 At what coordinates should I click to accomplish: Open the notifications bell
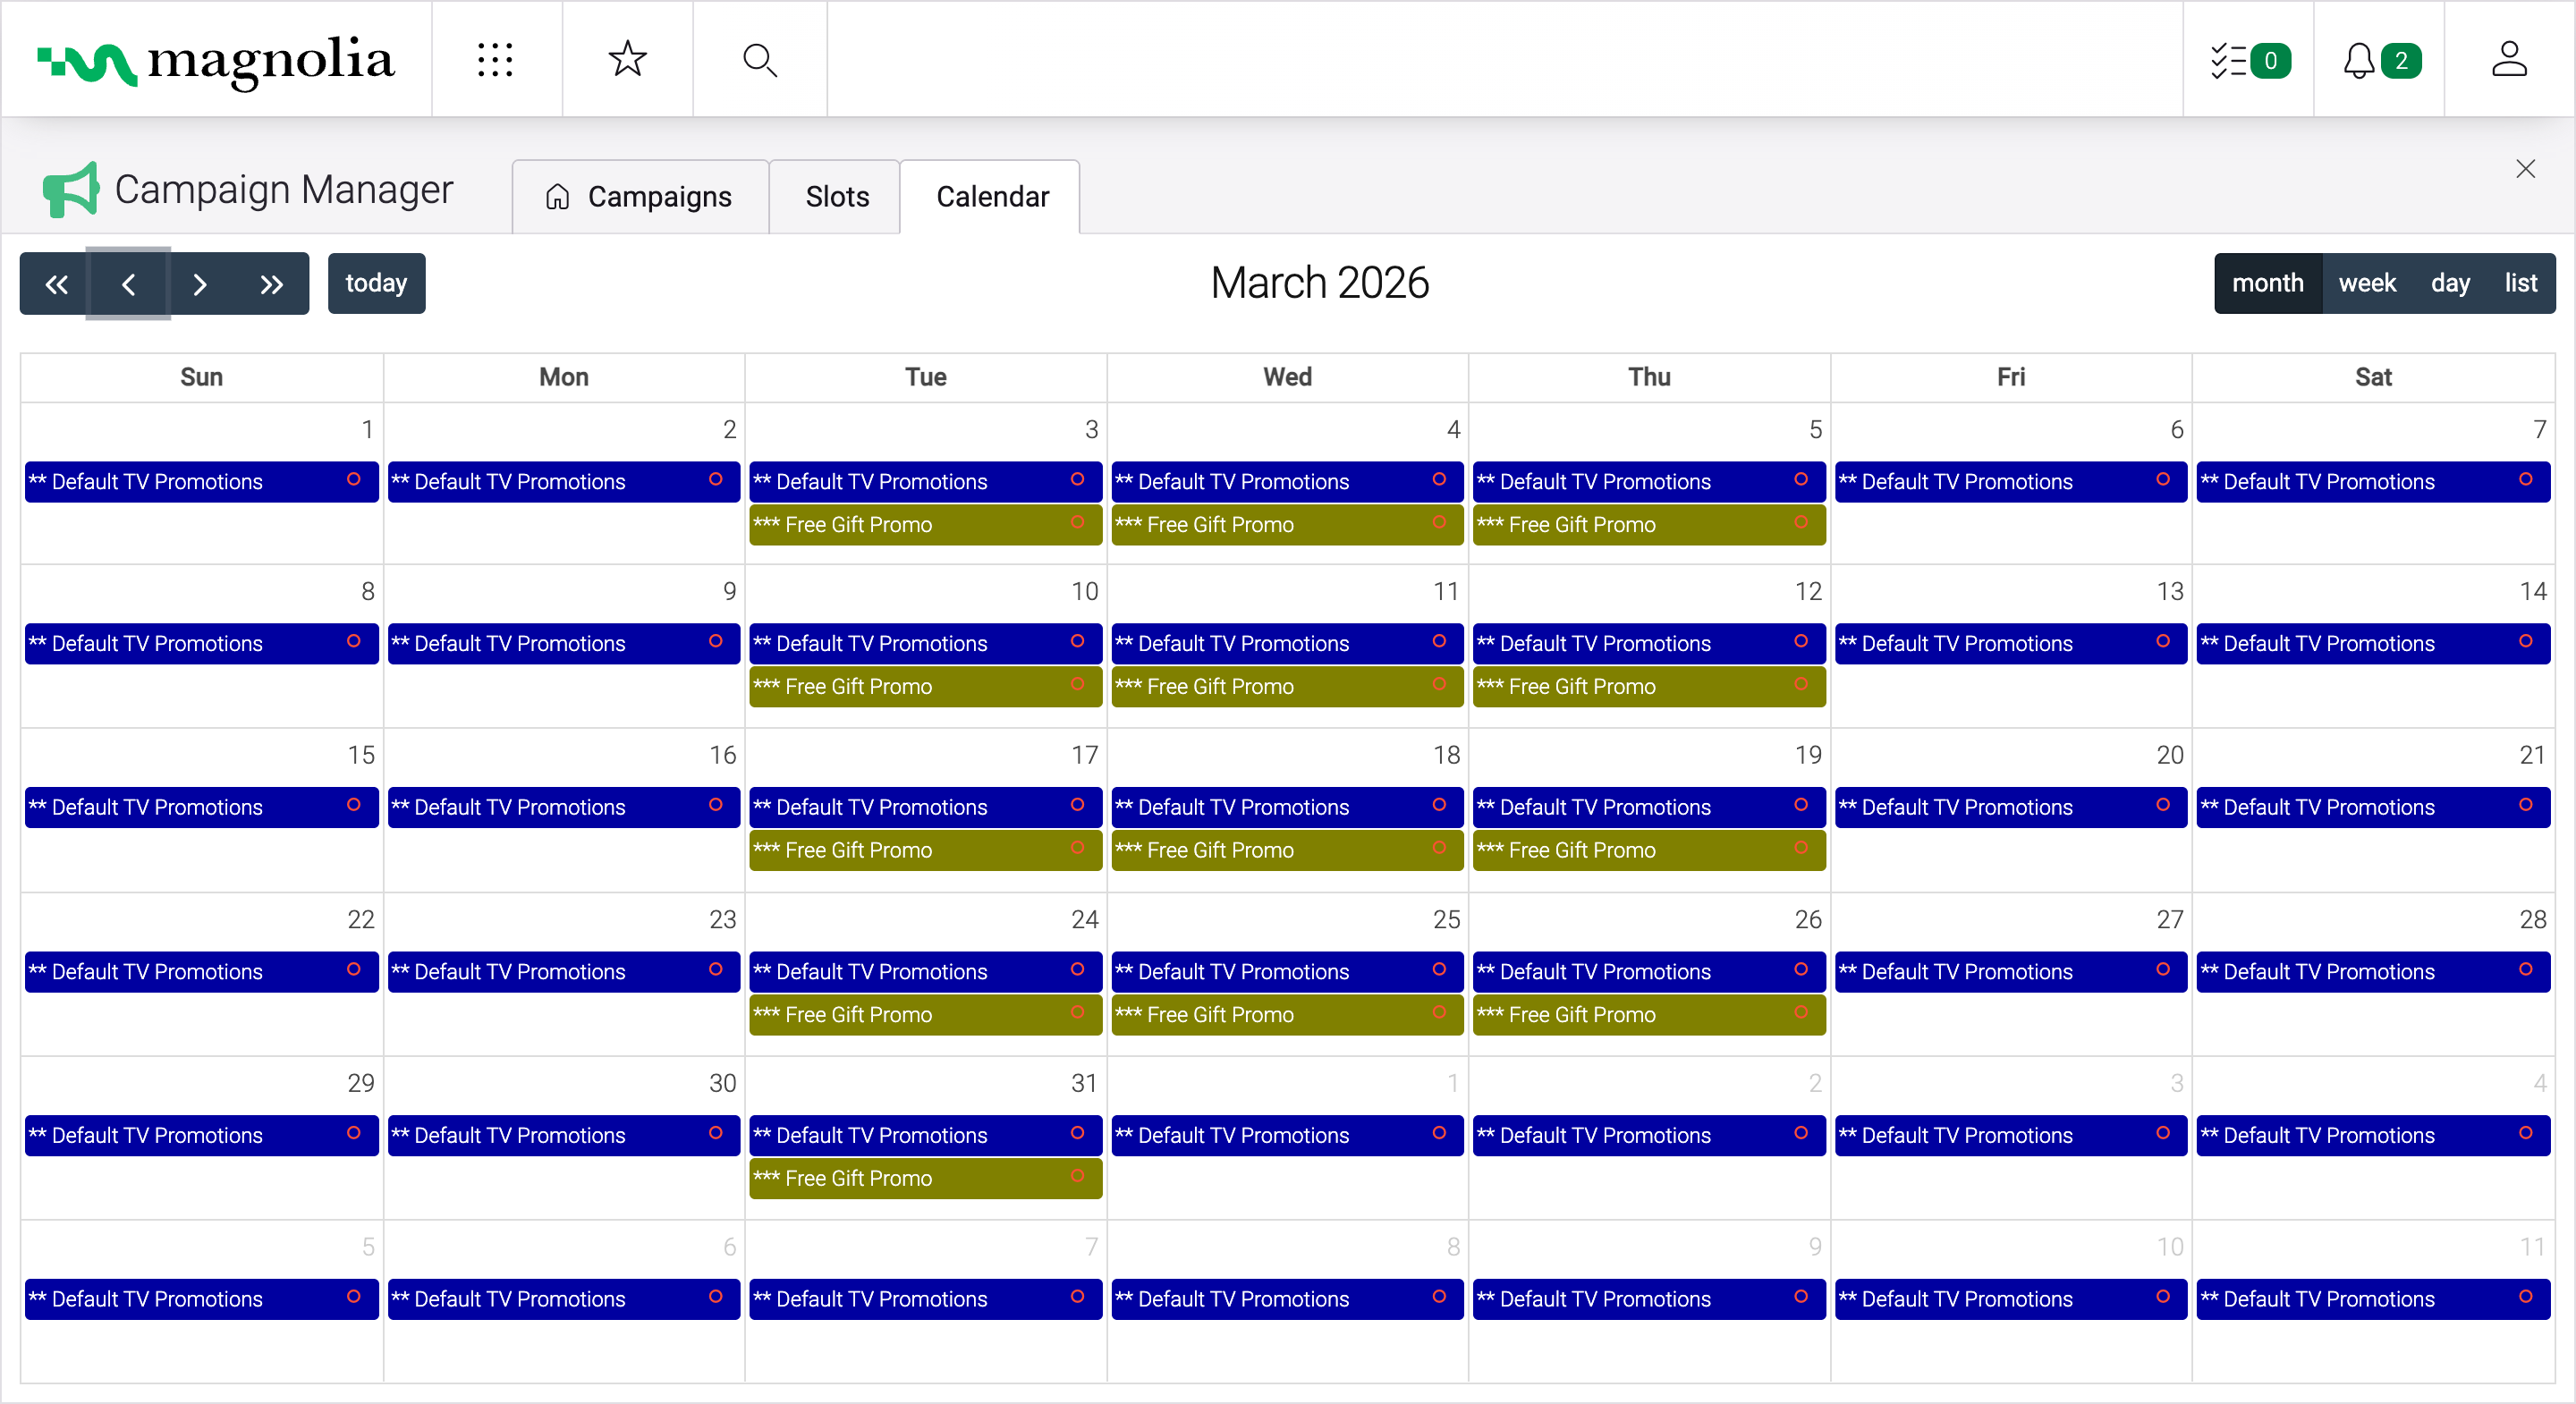[x=2358, y=60]
